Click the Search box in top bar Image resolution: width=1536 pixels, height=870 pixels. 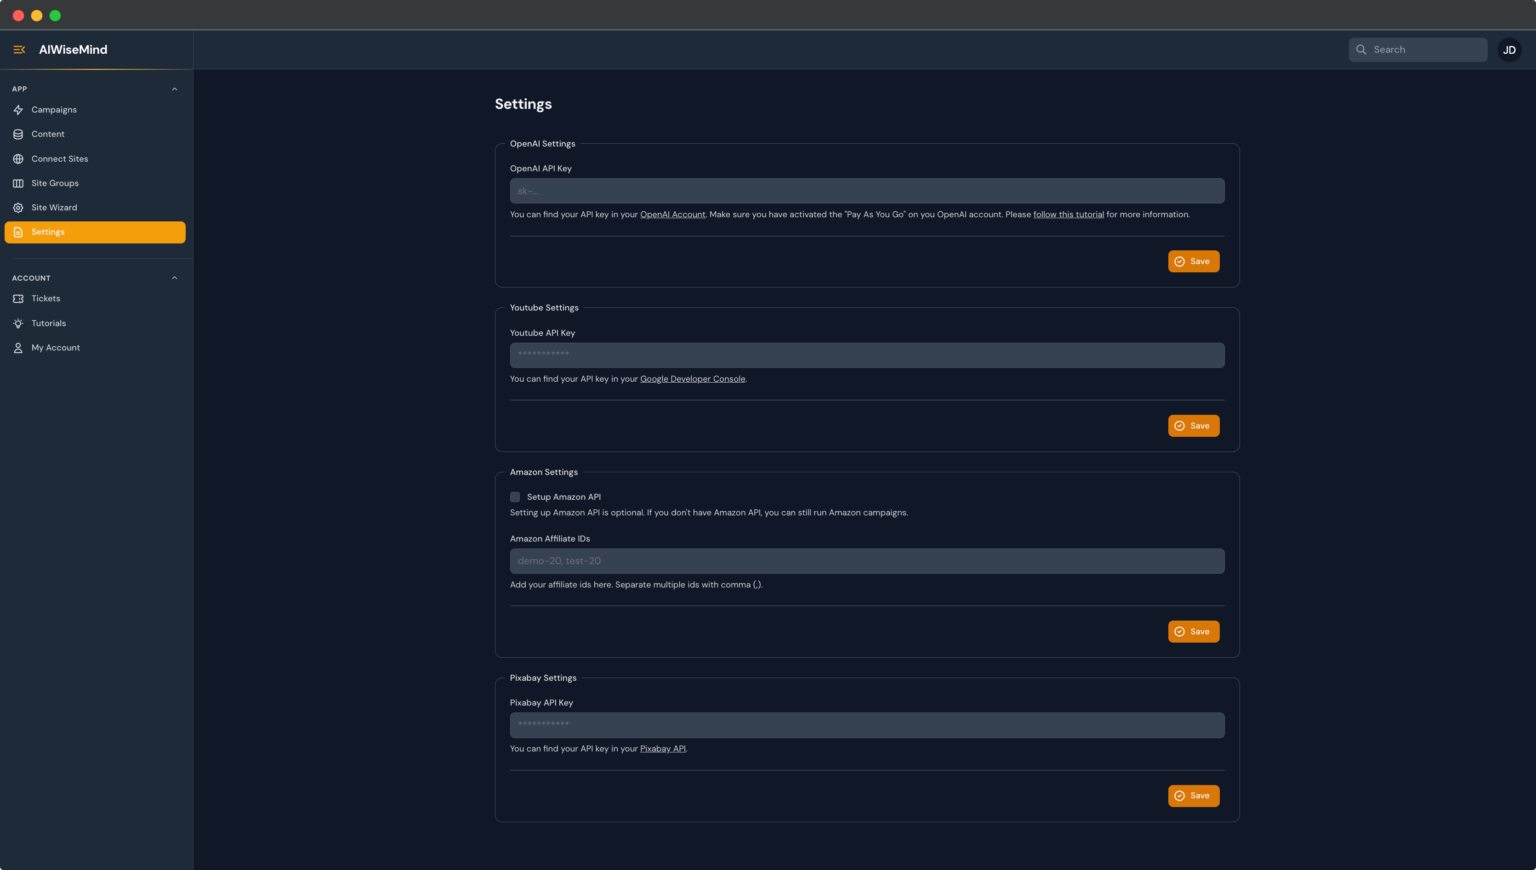click(x=1417, y=50)
